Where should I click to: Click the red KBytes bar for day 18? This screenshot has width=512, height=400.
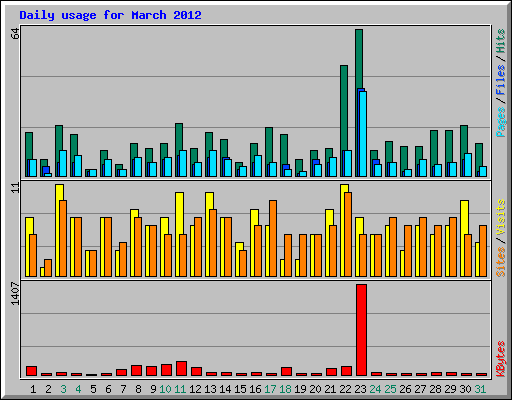[286, 372]
